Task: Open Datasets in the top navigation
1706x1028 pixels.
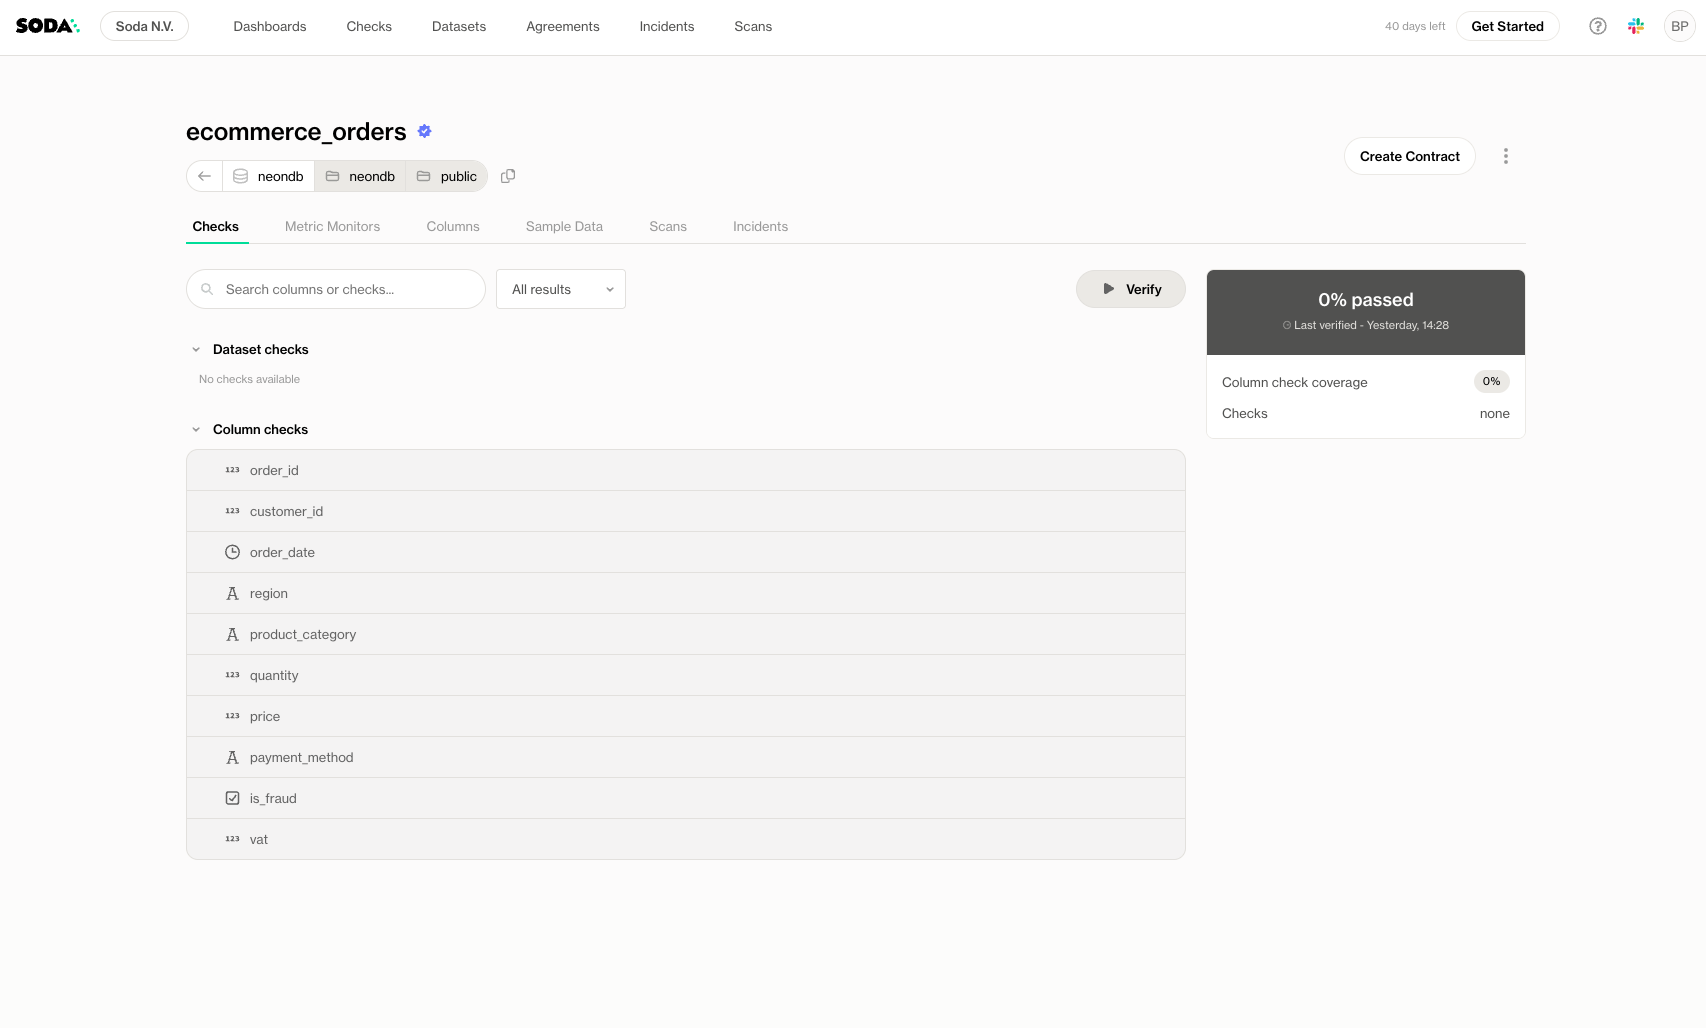Action: [x=459, y=26]
